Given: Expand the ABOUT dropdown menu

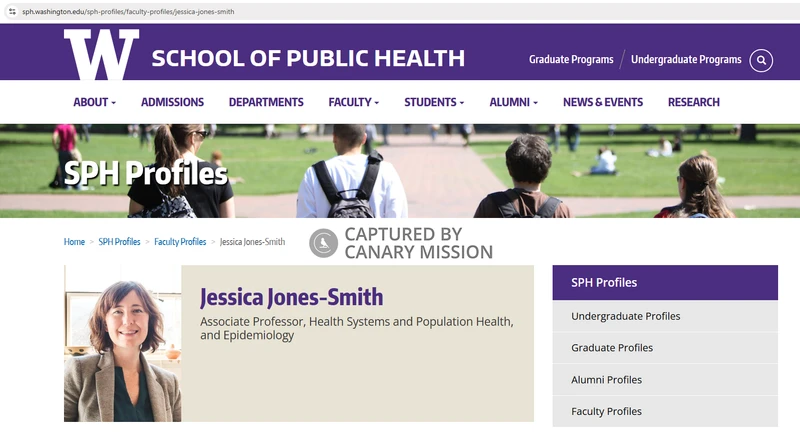Looking at the screenshot, I should coord(94,102).
